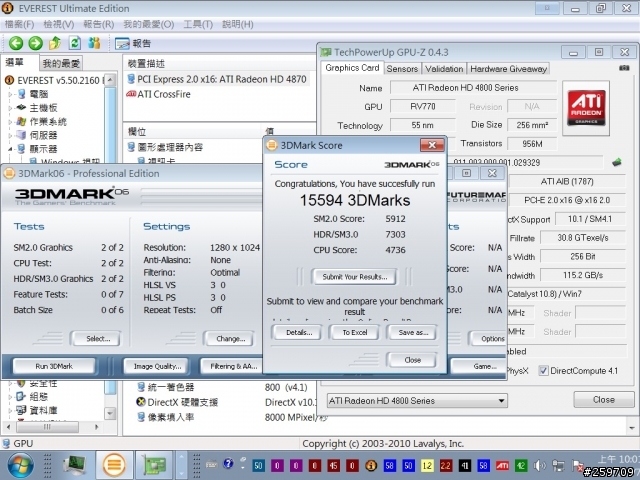Click the orange EVEREST info tray icon
The height and width of the screenshot is (480, 640).
click(x=371, y=465)
